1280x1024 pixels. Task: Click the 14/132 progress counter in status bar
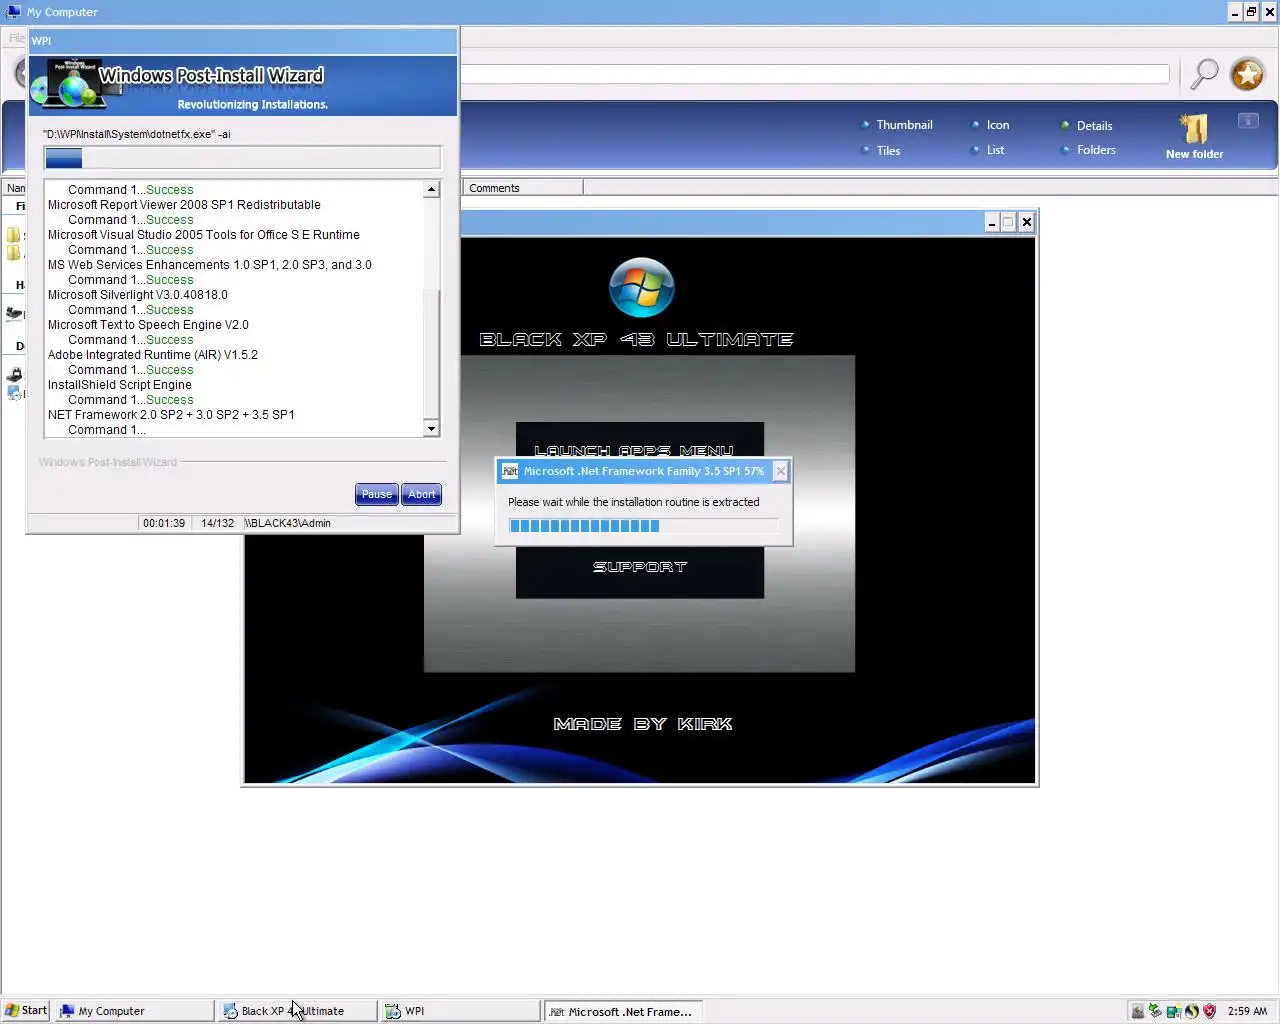coord(217,523)
